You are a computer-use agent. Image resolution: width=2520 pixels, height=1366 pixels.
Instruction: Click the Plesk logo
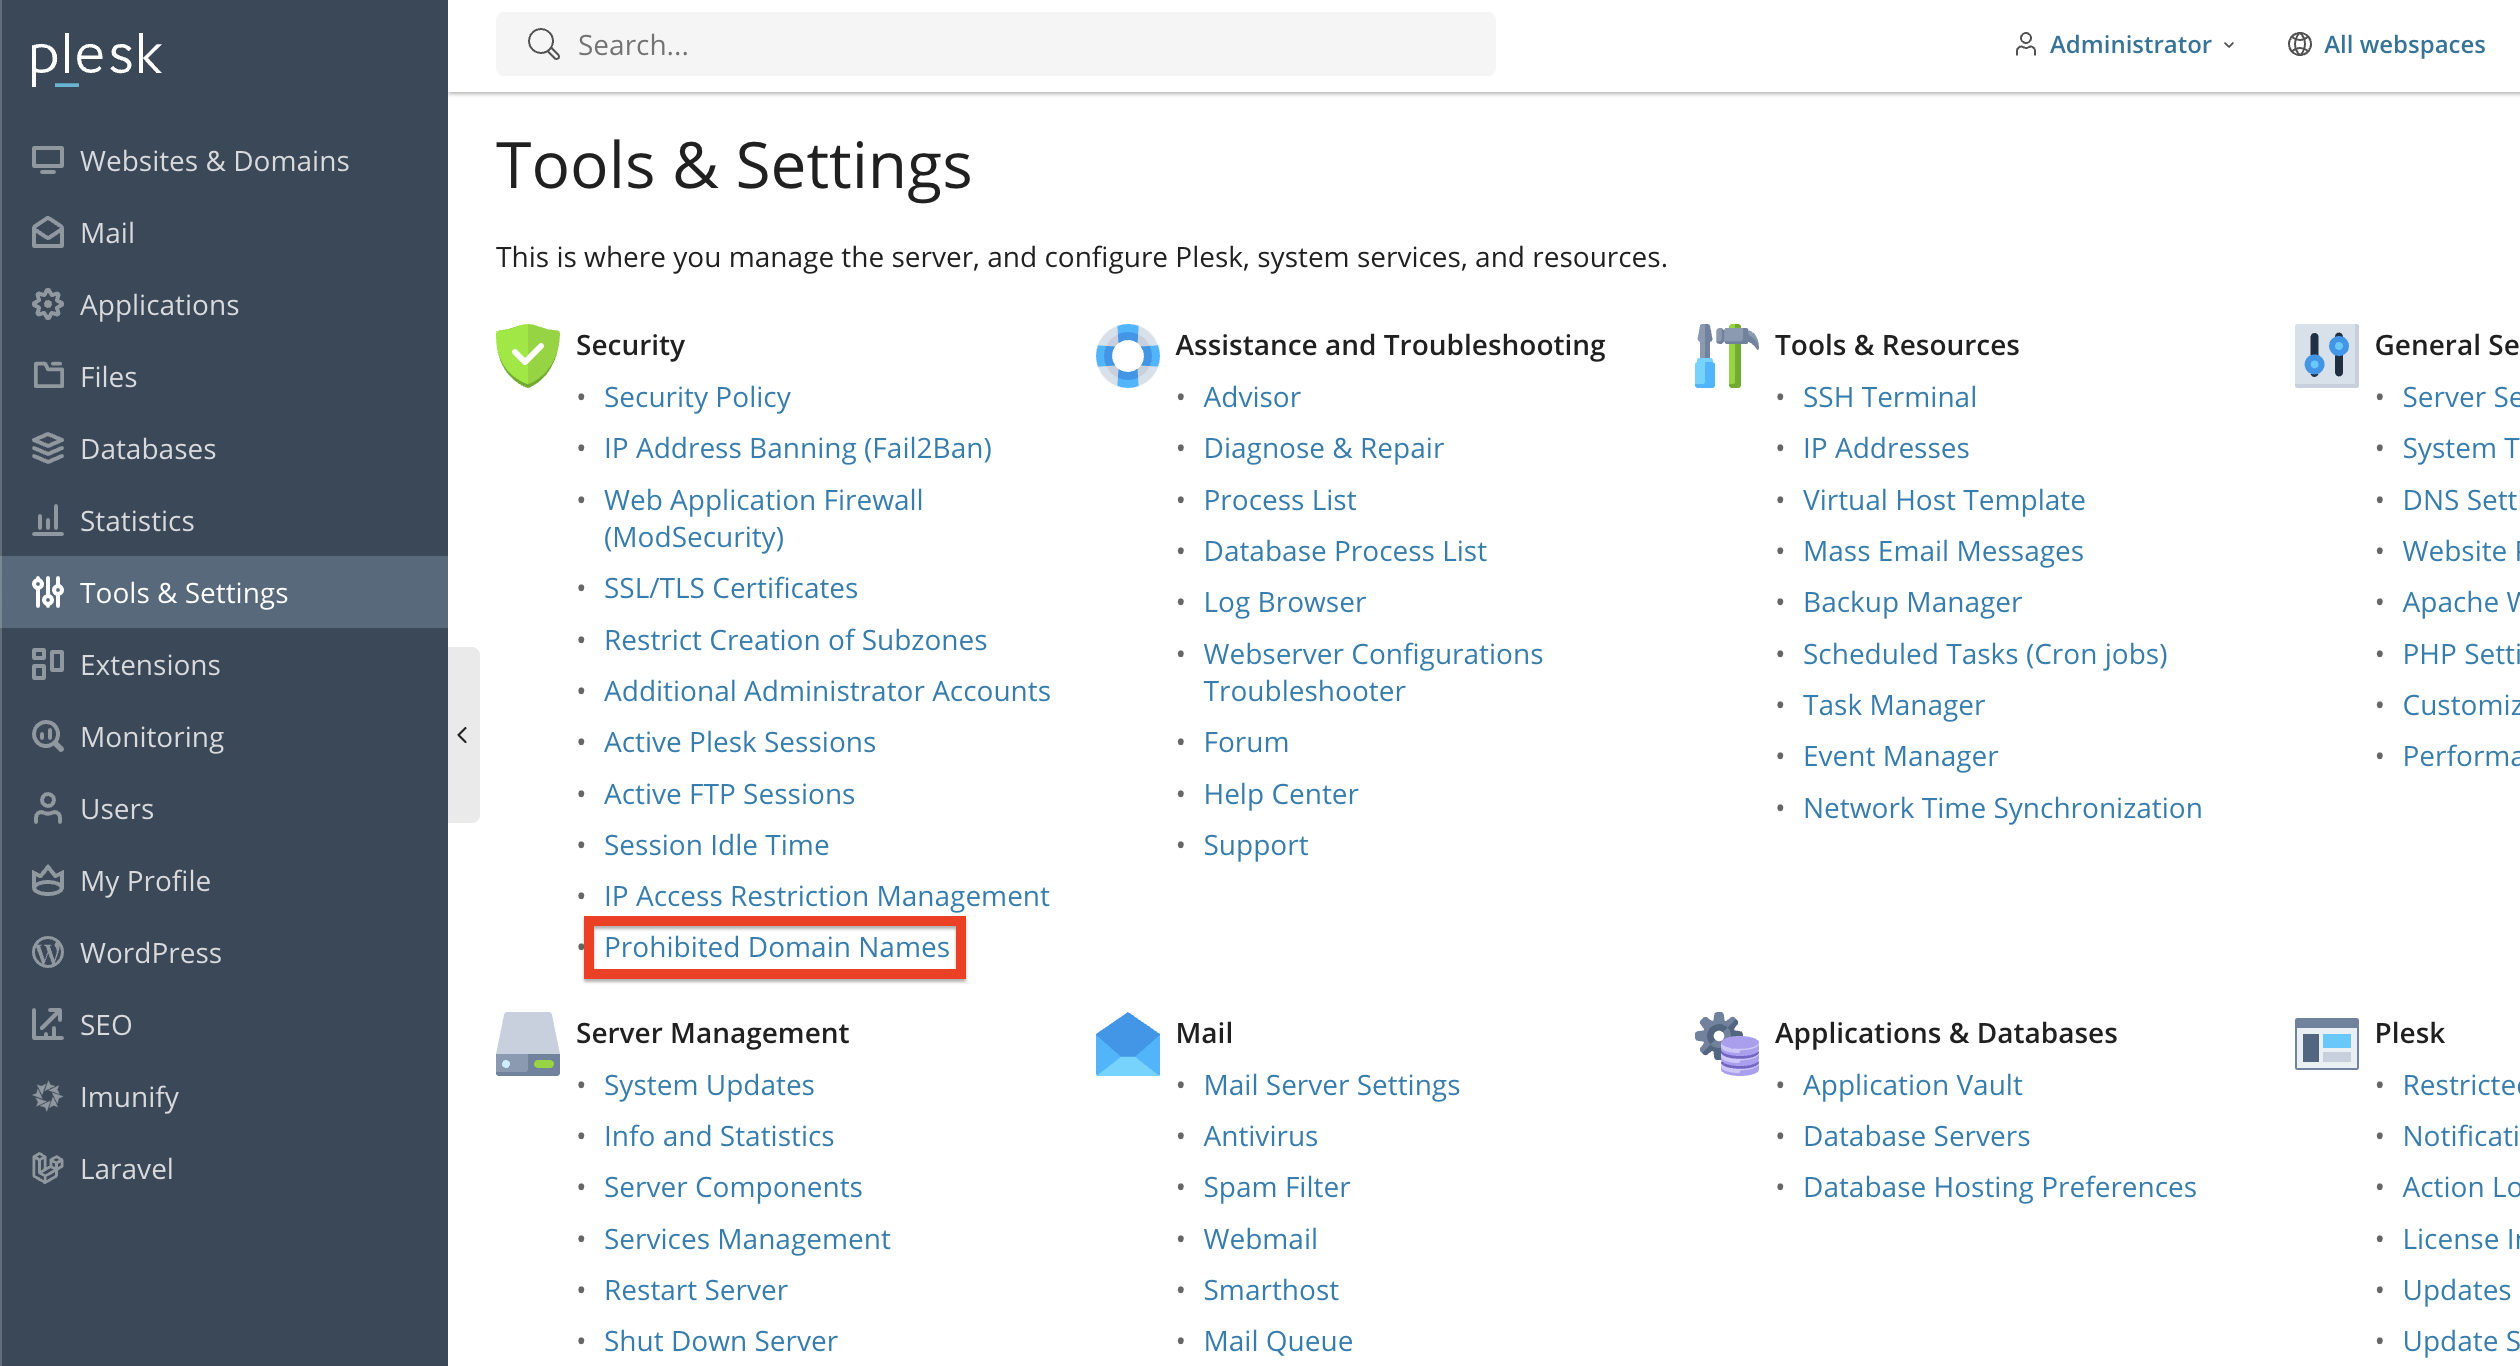[96, 57]
